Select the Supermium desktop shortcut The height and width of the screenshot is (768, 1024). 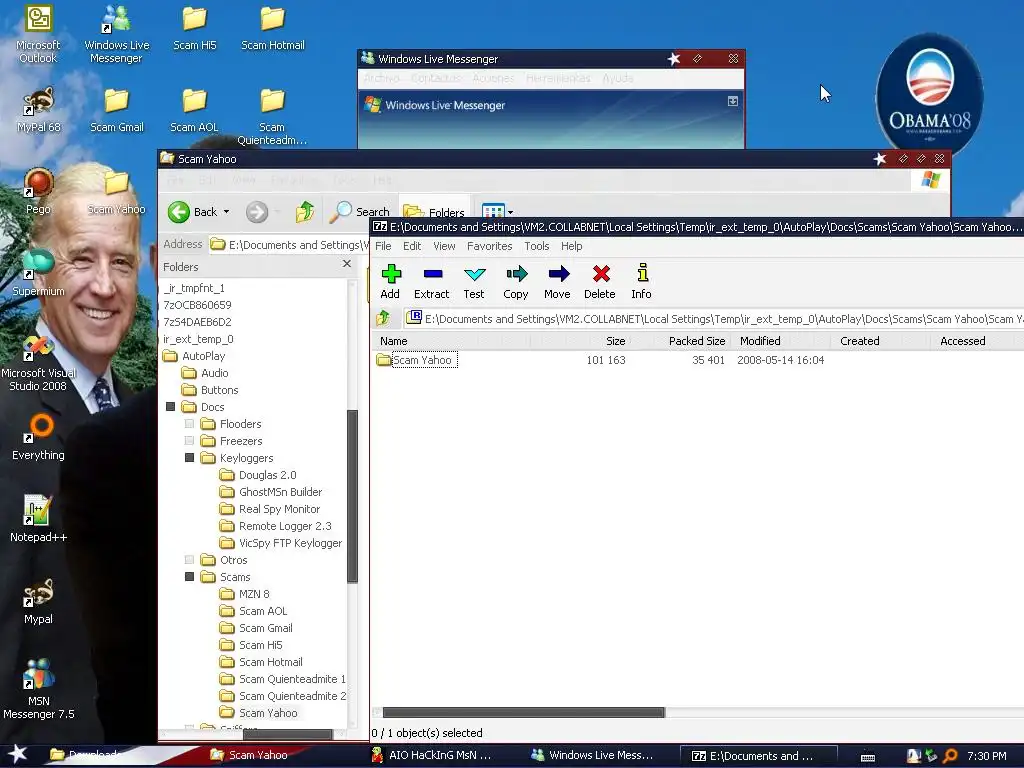point(38,273)
